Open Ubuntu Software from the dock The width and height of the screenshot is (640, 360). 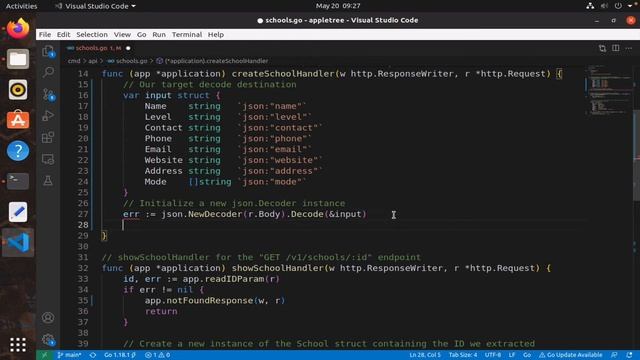click(x=18, y=120)
